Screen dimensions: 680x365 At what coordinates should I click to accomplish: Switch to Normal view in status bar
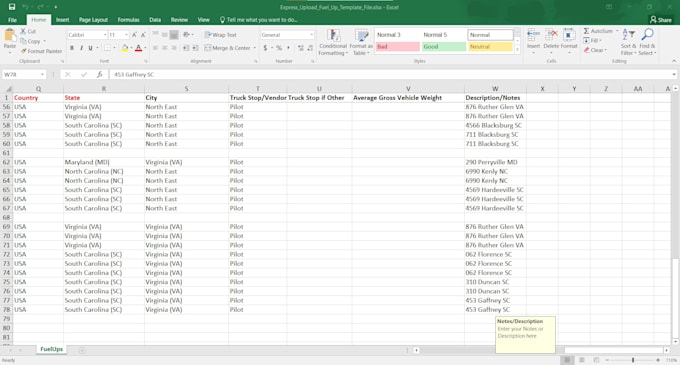click(567, 360)
